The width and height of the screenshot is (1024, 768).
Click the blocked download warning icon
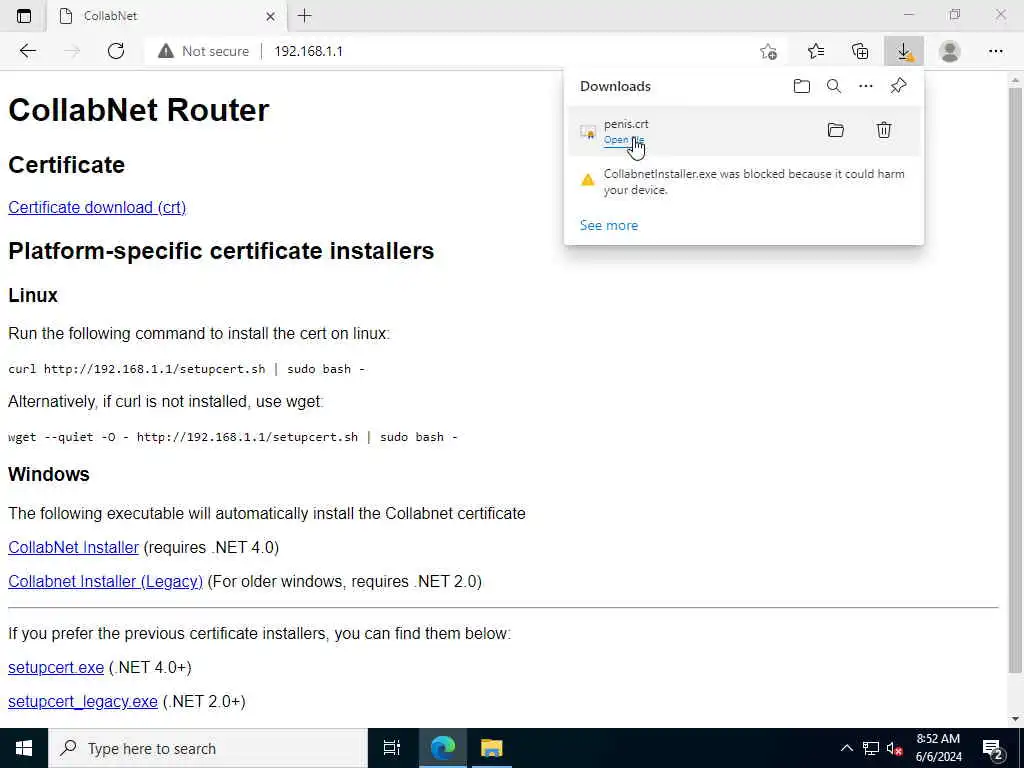(588, 180)
